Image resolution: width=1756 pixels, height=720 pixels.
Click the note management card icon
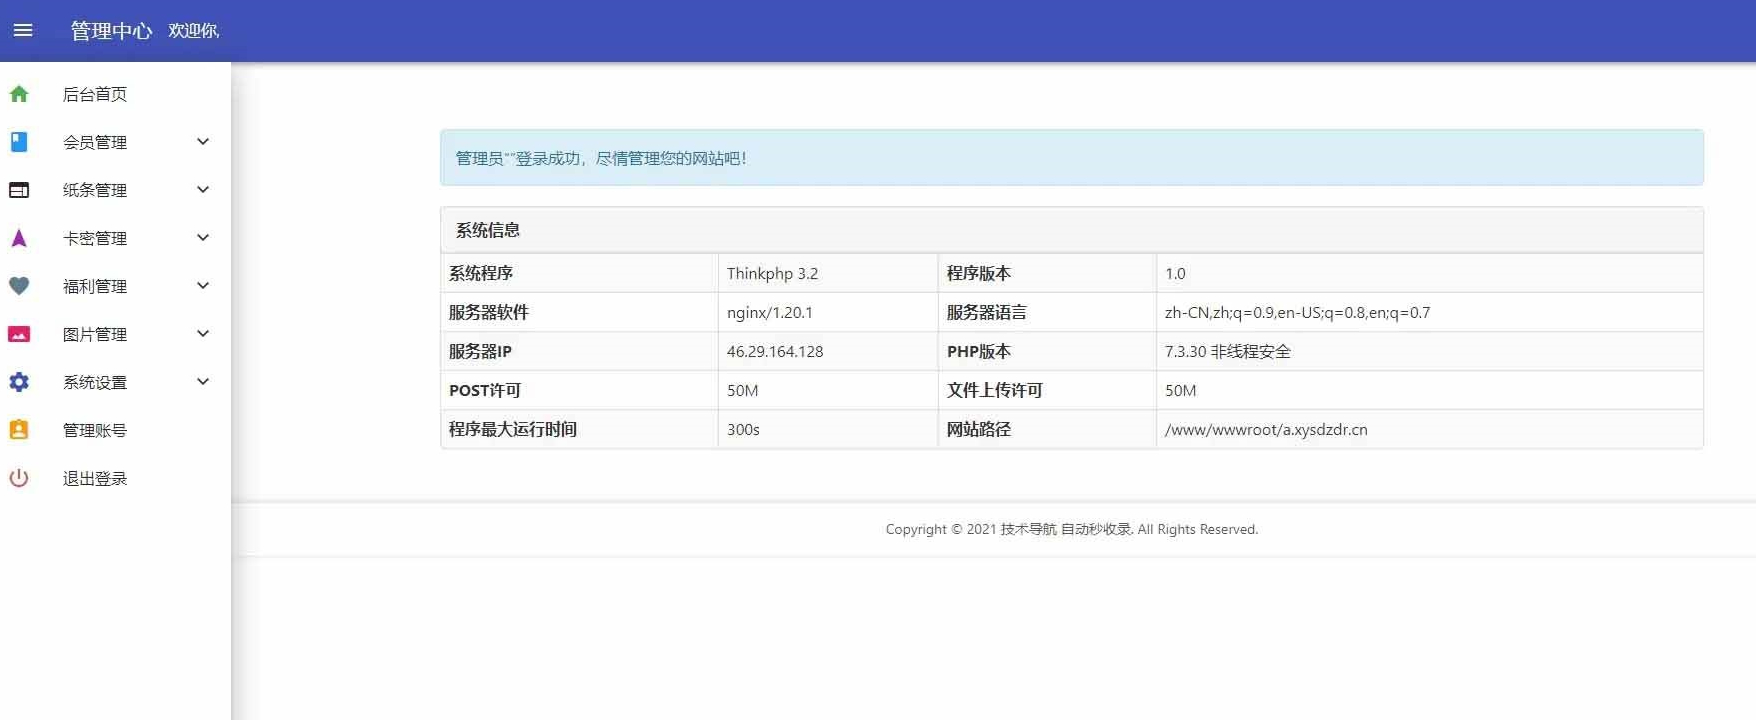pos(19,190)
